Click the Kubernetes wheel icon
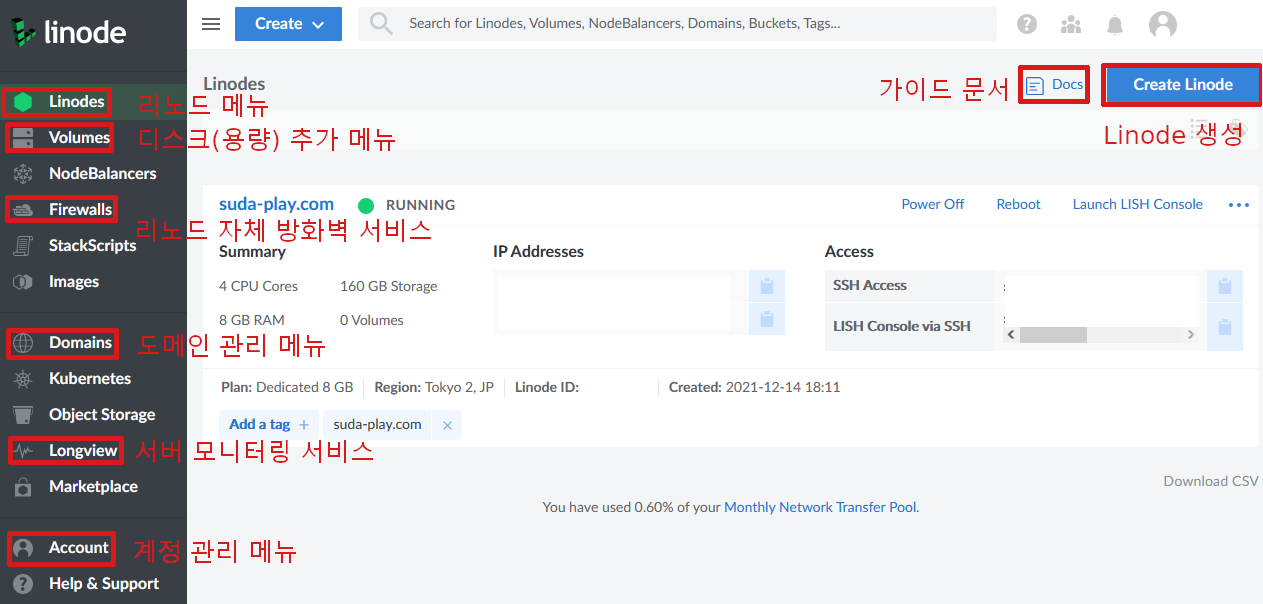 point(23,379)
